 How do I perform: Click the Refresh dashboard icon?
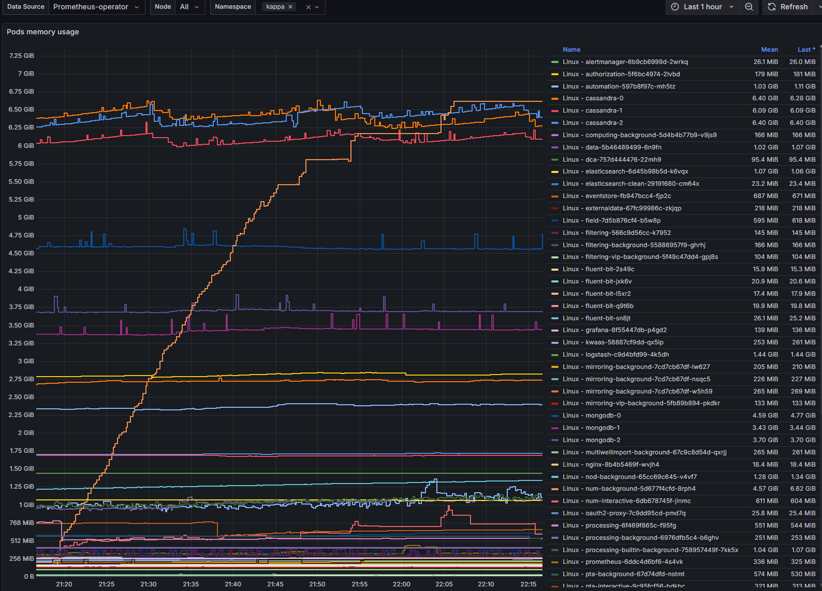[772, 7]
